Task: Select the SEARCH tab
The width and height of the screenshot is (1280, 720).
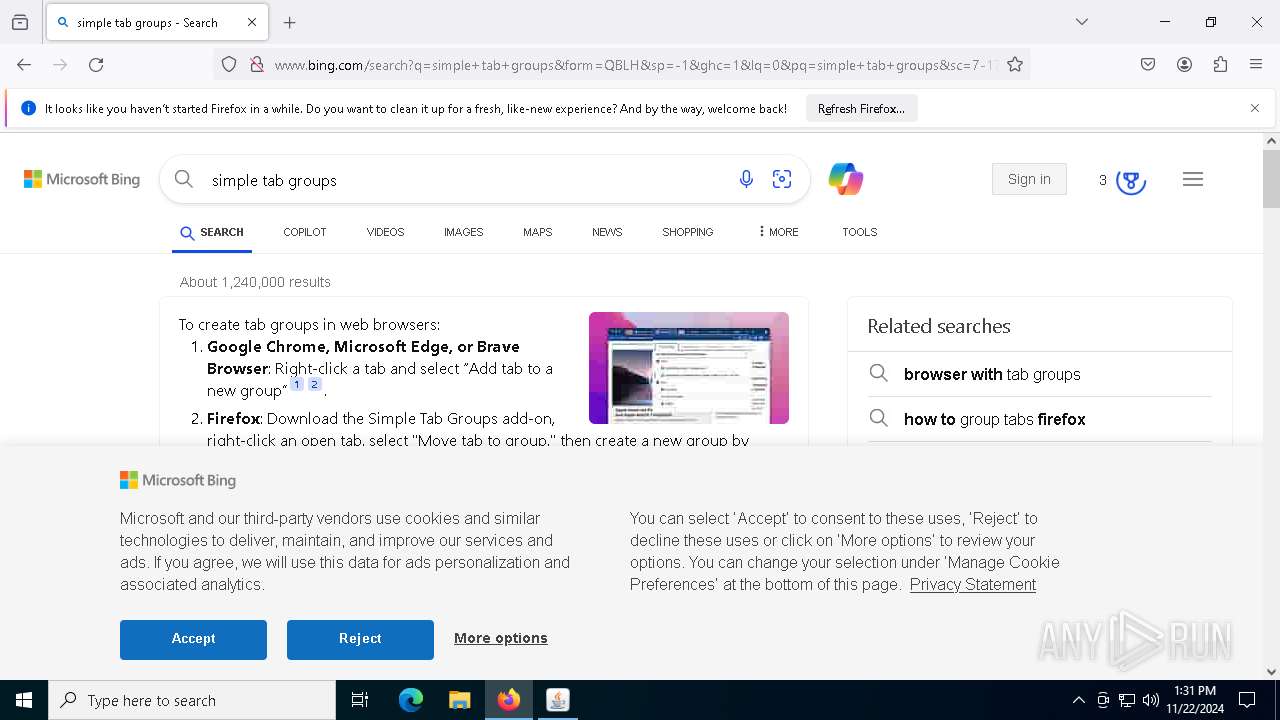Action: (x=212, y=232)
